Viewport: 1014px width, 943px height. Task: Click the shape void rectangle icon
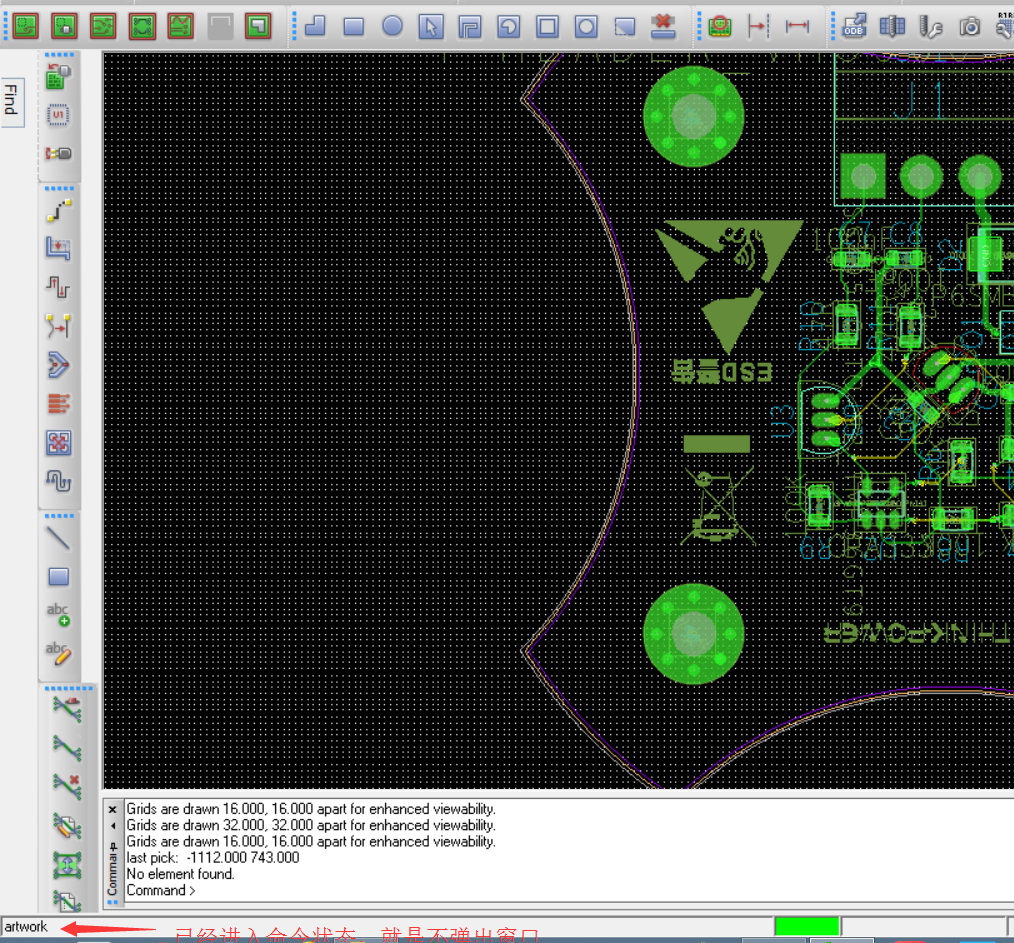[x=548, y=27]
